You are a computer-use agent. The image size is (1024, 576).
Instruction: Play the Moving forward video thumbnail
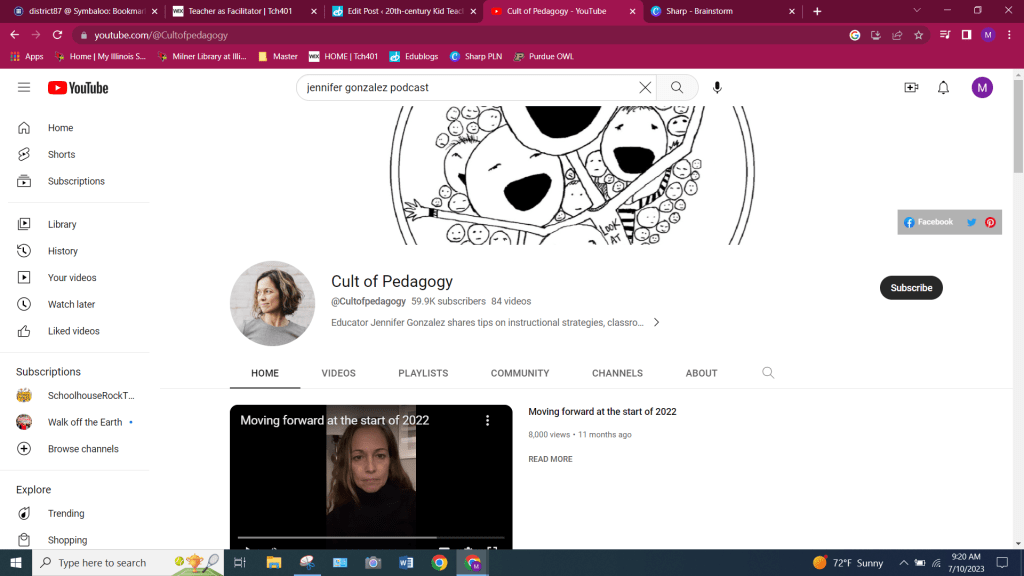click(x=371, y=477)
